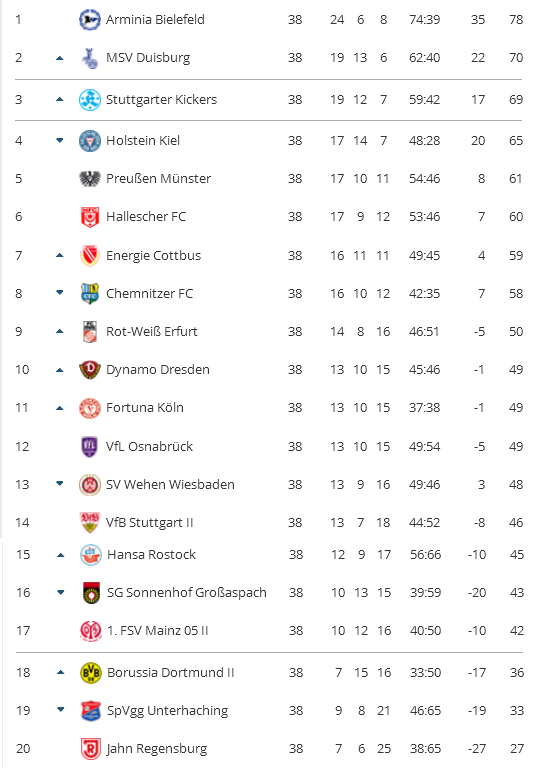Screen dimensions: 535x772
Task: Click the VfL Osnabrück purple badge
Action: (90, 447)
